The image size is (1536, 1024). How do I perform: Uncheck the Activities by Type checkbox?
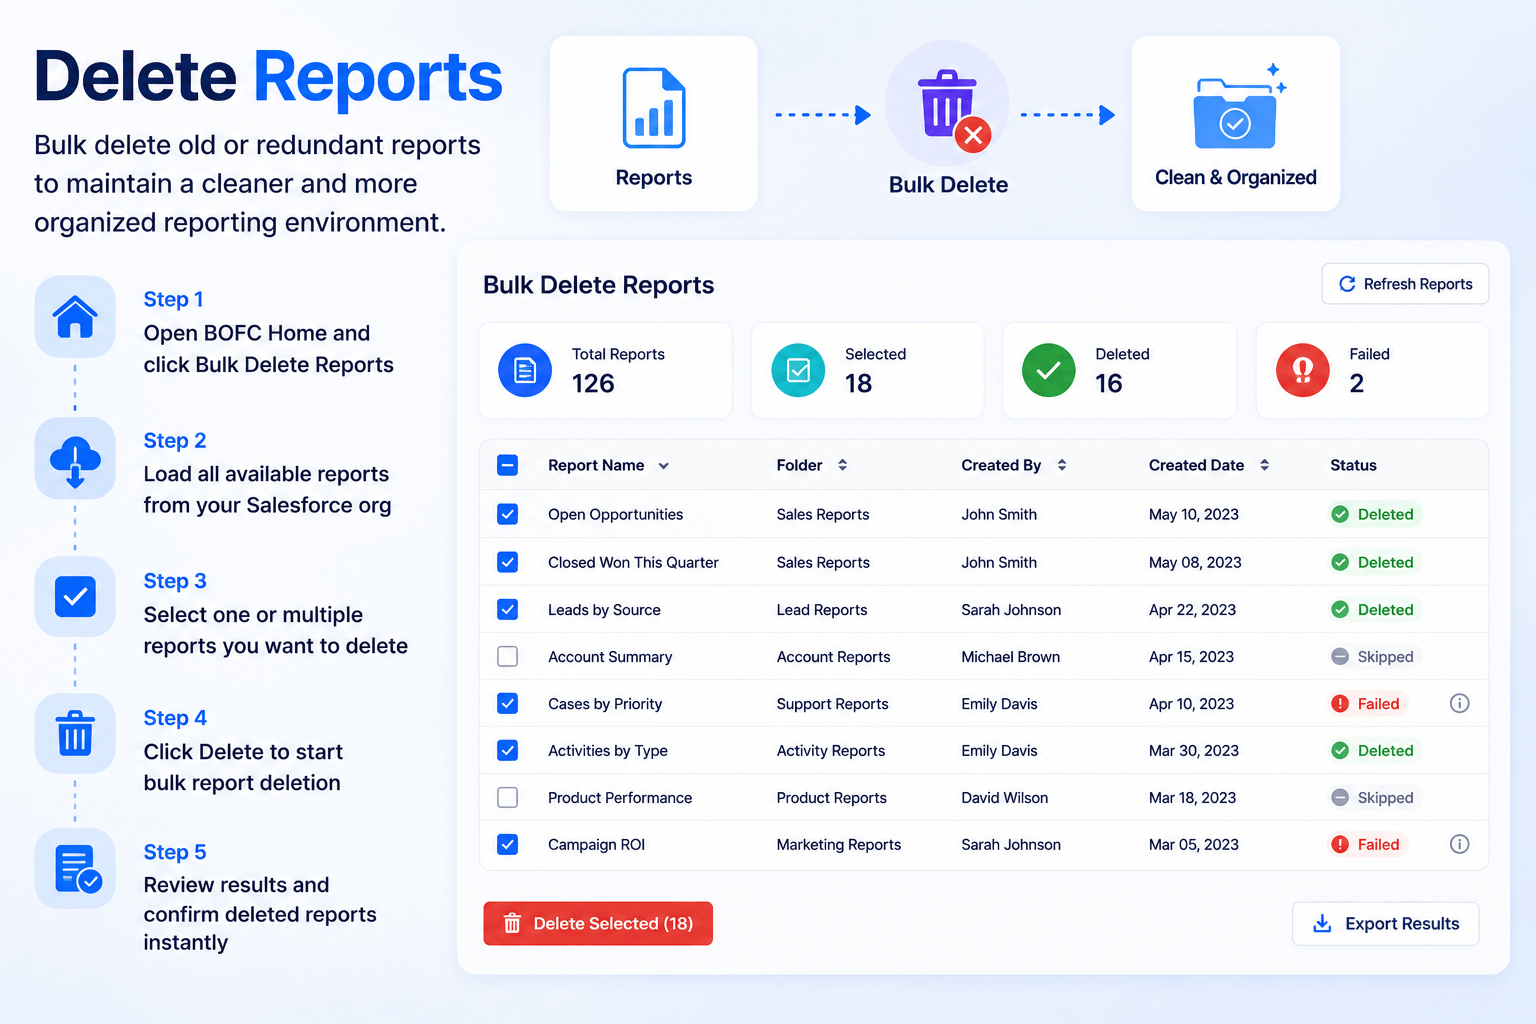point(507,750)
